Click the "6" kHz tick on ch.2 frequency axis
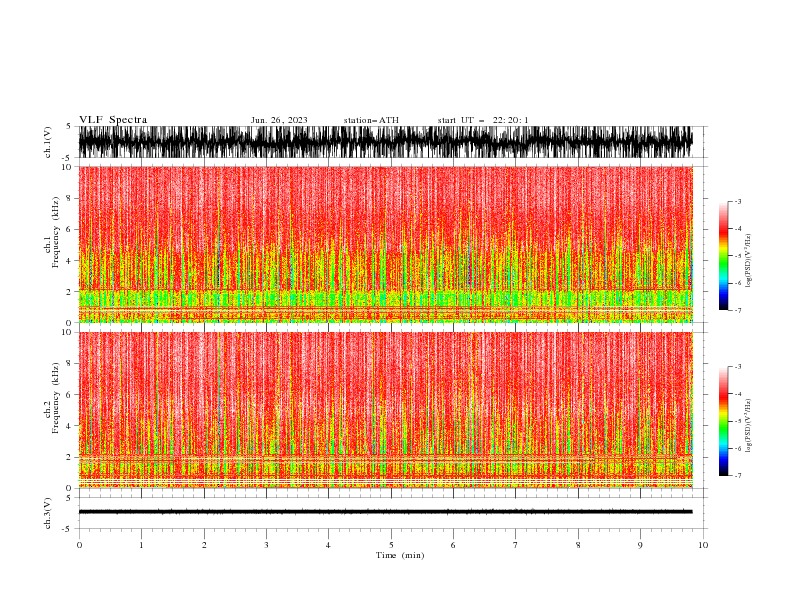This screenshot has height=612, width=792. point(69,395)
